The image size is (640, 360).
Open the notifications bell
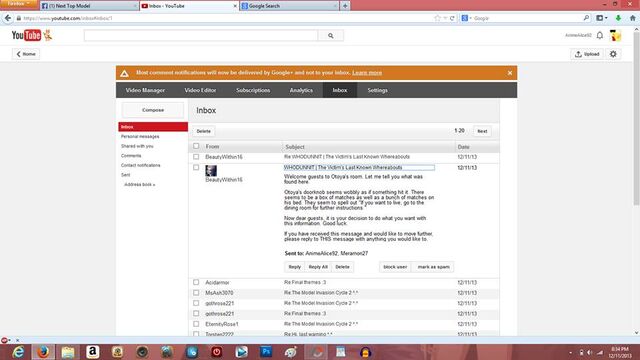pos(600,36)
